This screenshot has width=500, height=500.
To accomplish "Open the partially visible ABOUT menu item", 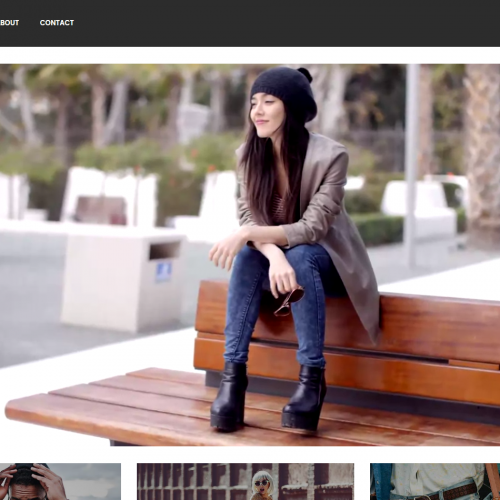I will coord(9,23).
